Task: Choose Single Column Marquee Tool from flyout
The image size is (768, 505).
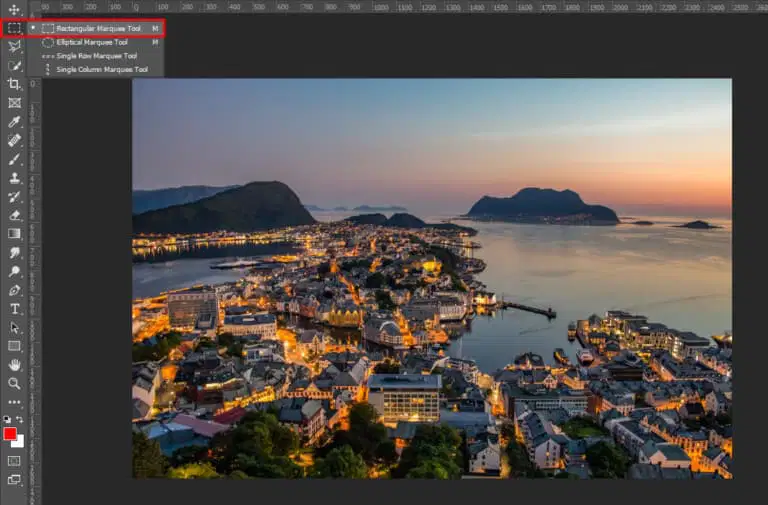Action: coord(101,70)
